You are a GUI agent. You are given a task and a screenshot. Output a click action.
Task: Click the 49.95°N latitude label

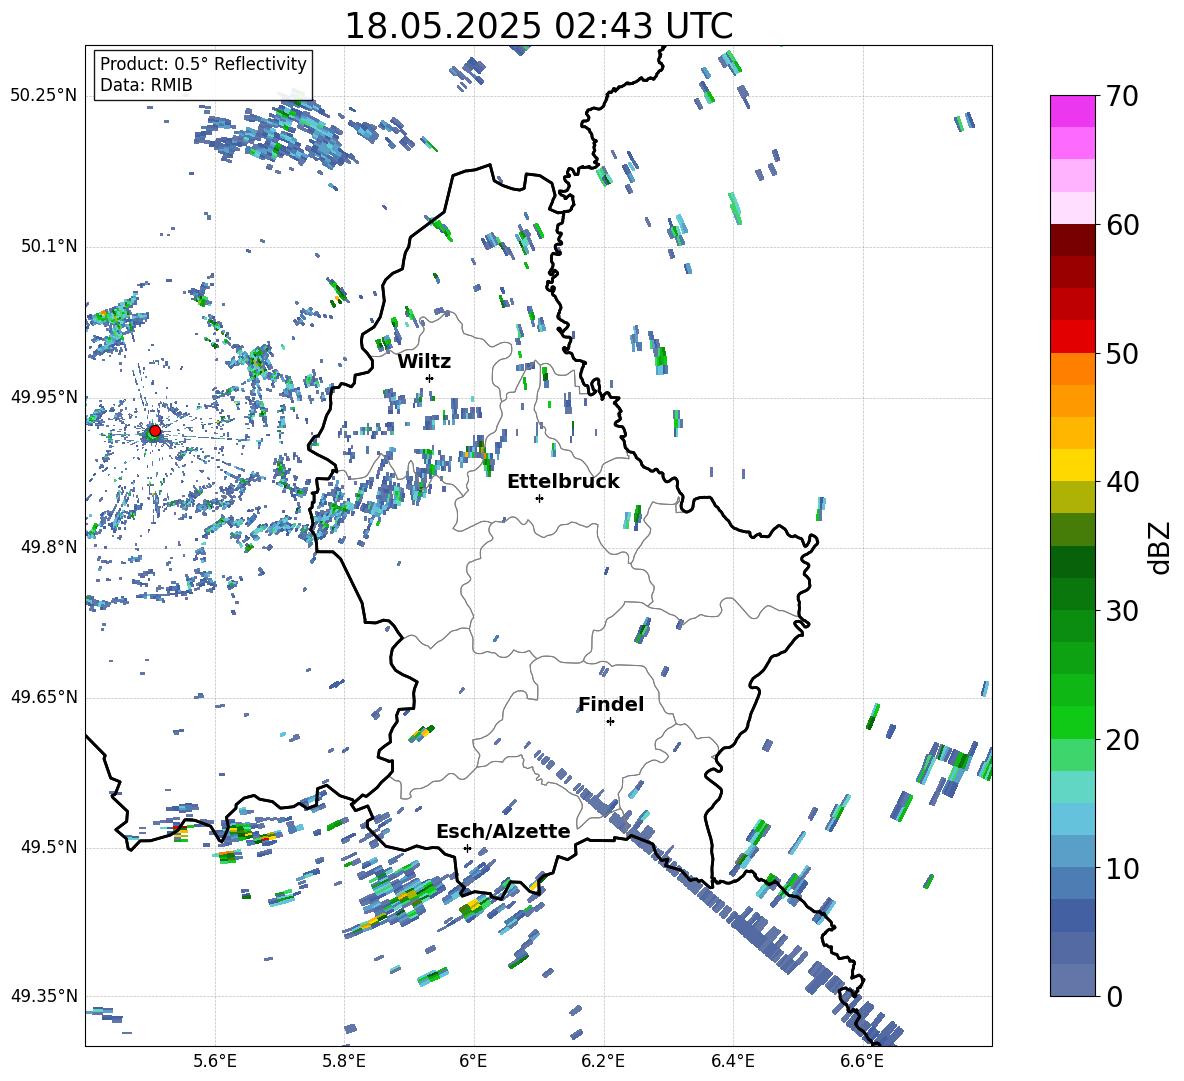click(x=44, y=396)
